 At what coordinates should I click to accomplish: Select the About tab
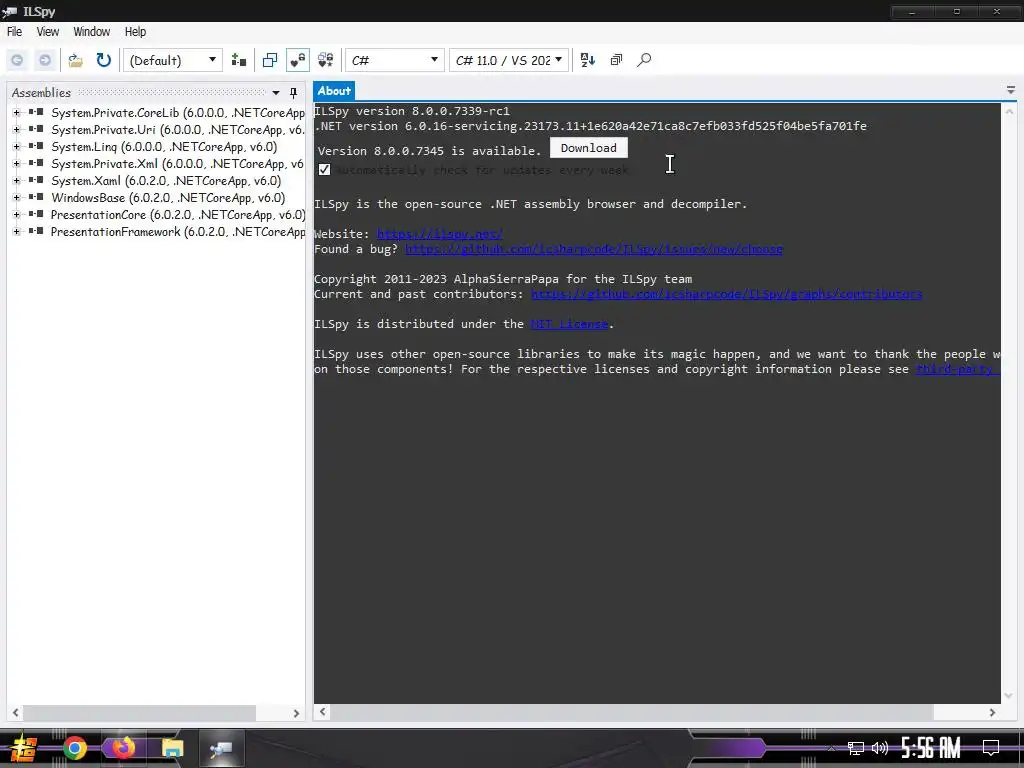pos(334,91)
